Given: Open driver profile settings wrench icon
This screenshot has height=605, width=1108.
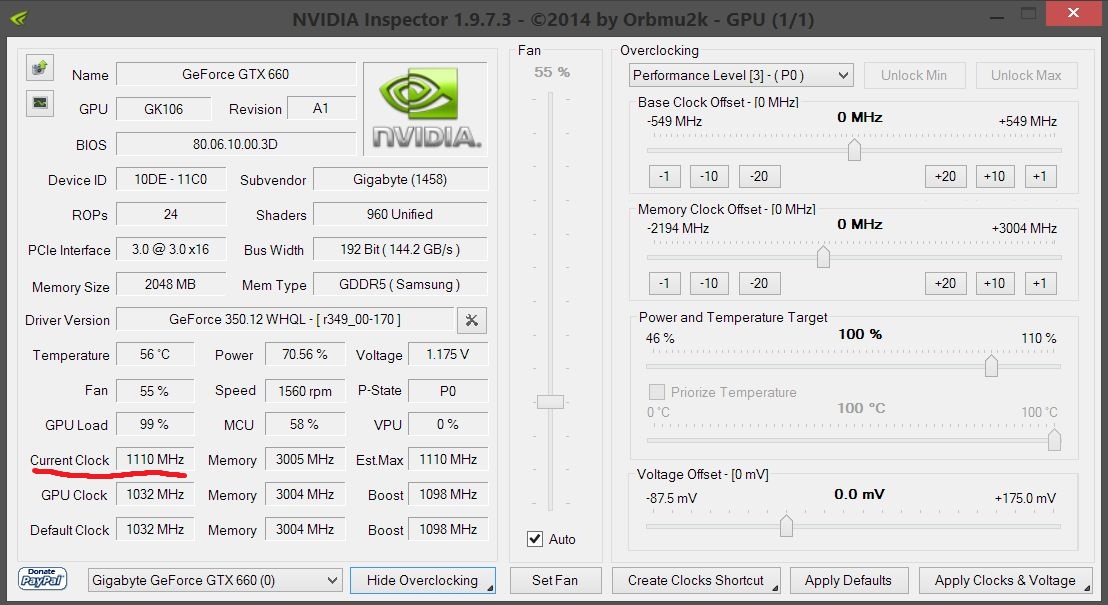Looking at the screenshot, I should [x=471, y=320].
